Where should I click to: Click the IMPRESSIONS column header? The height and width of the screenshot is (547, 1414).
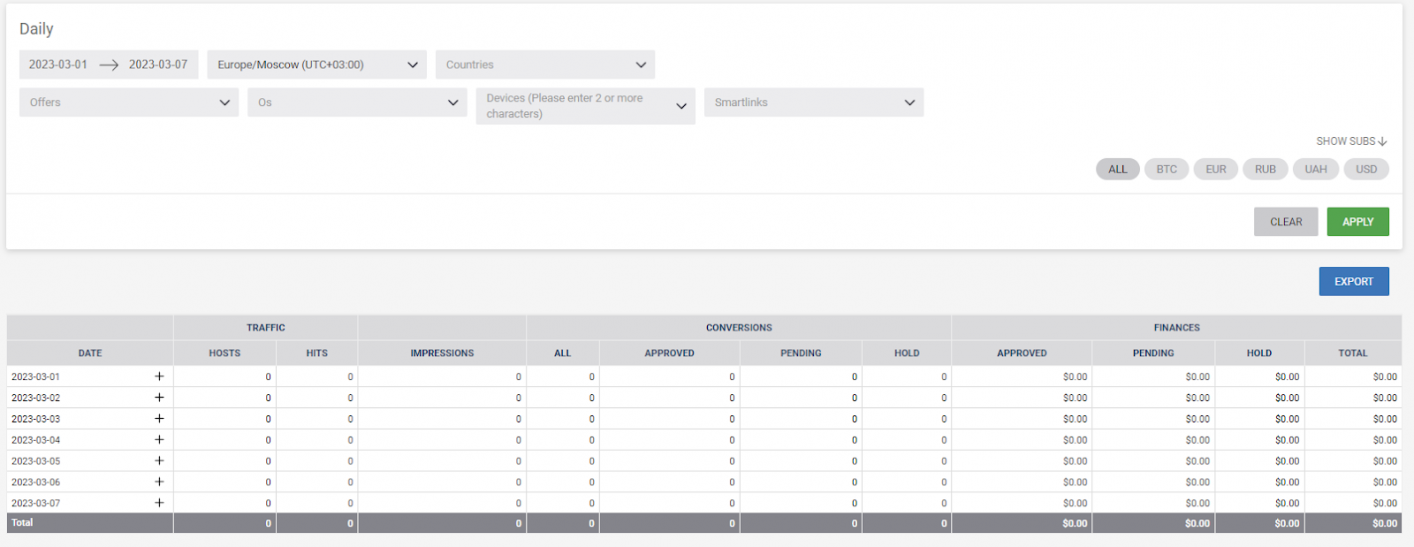coord(442,353)
